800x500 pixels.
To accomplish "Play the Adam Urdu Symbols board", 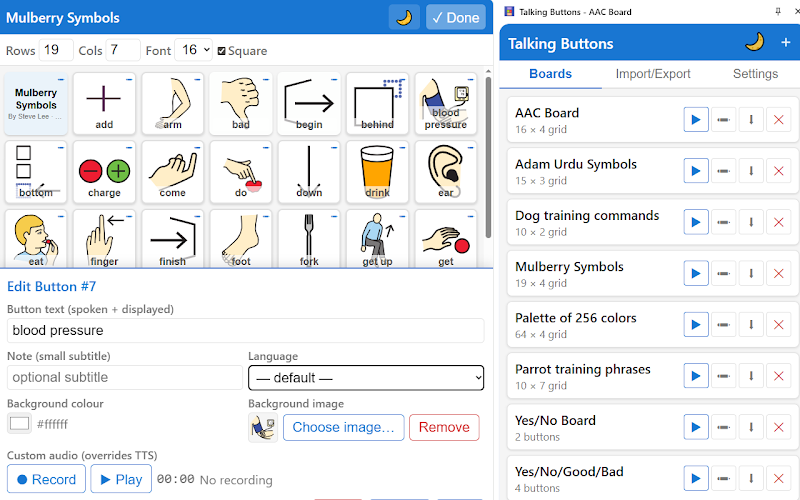I will (x=696, y=171).
